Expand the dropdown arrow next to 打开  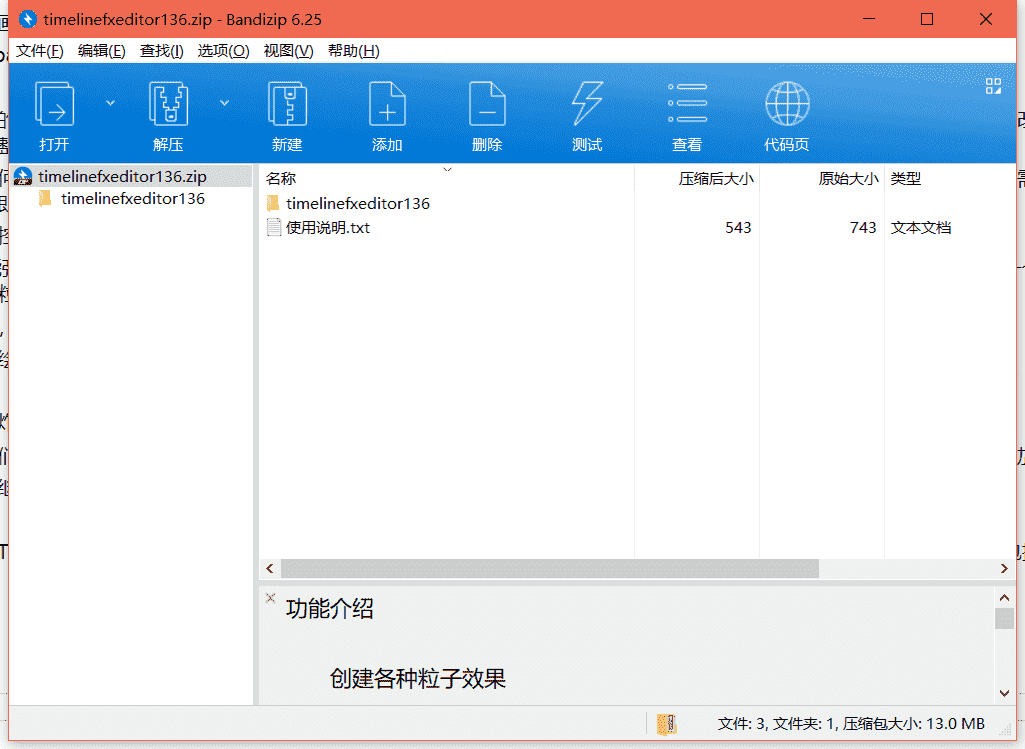point(110,103)
